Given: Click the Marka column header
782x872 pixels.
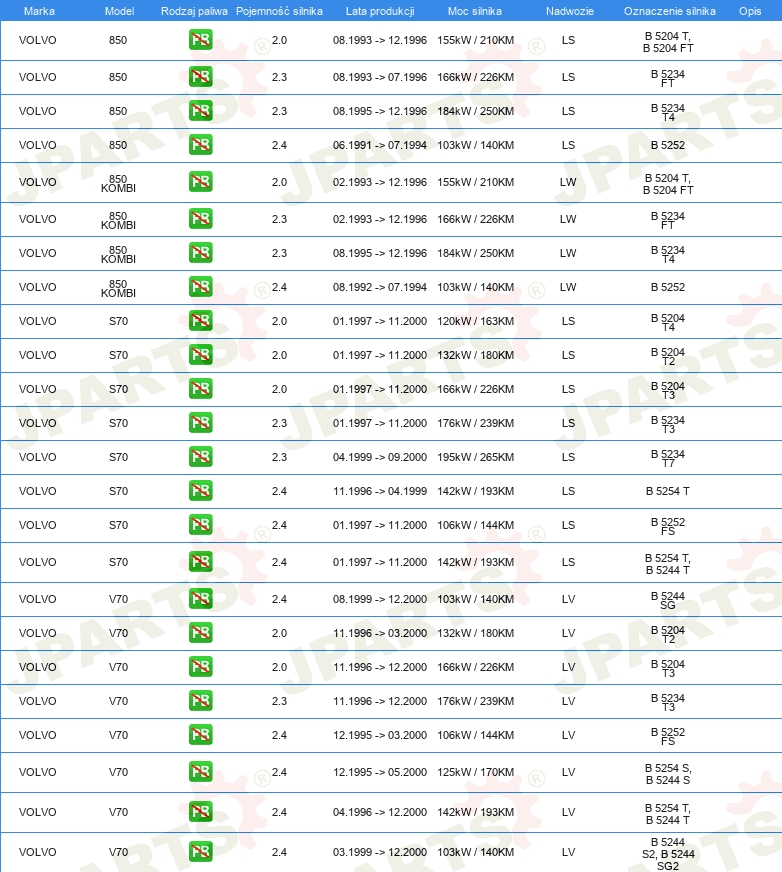Looking at the screenshot, I should [x=39, y=11].
